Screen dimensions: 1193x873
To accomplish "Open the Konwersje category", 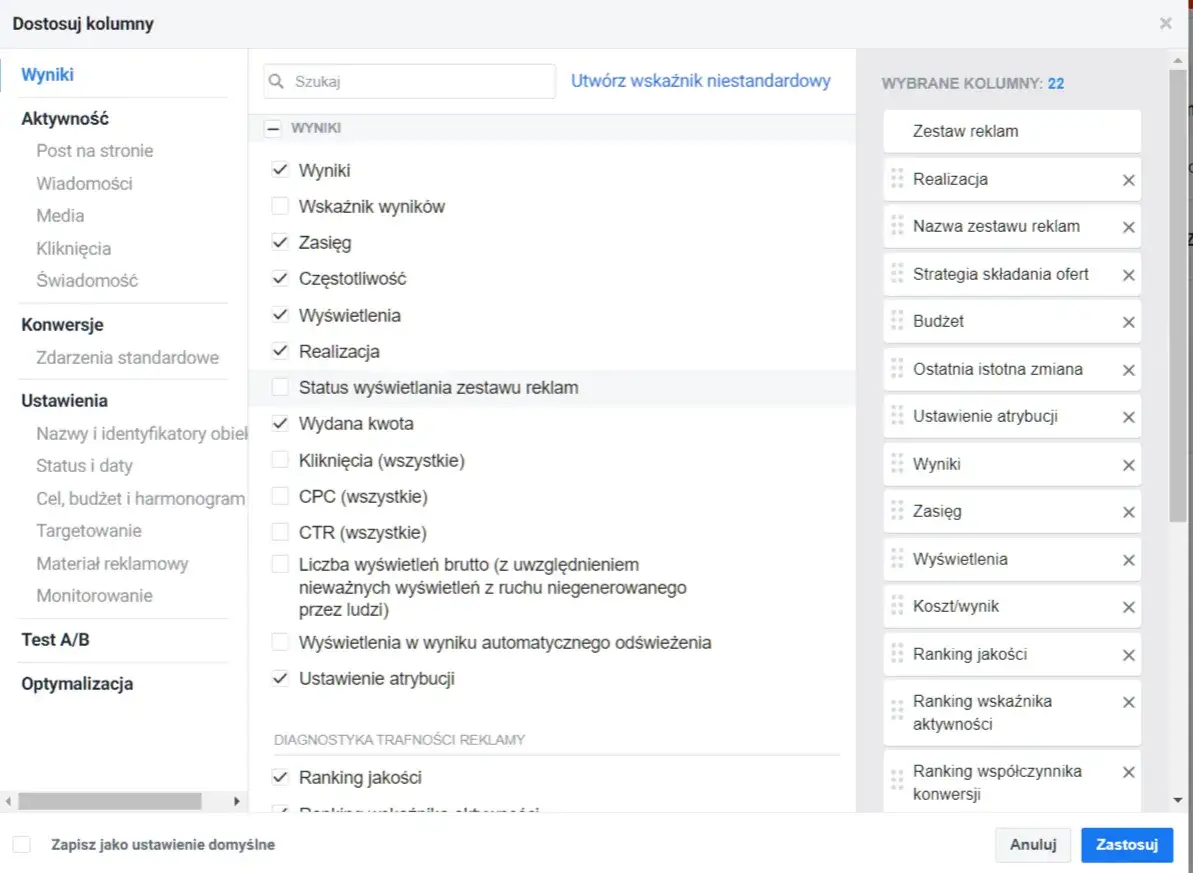I will click(62, 325).
